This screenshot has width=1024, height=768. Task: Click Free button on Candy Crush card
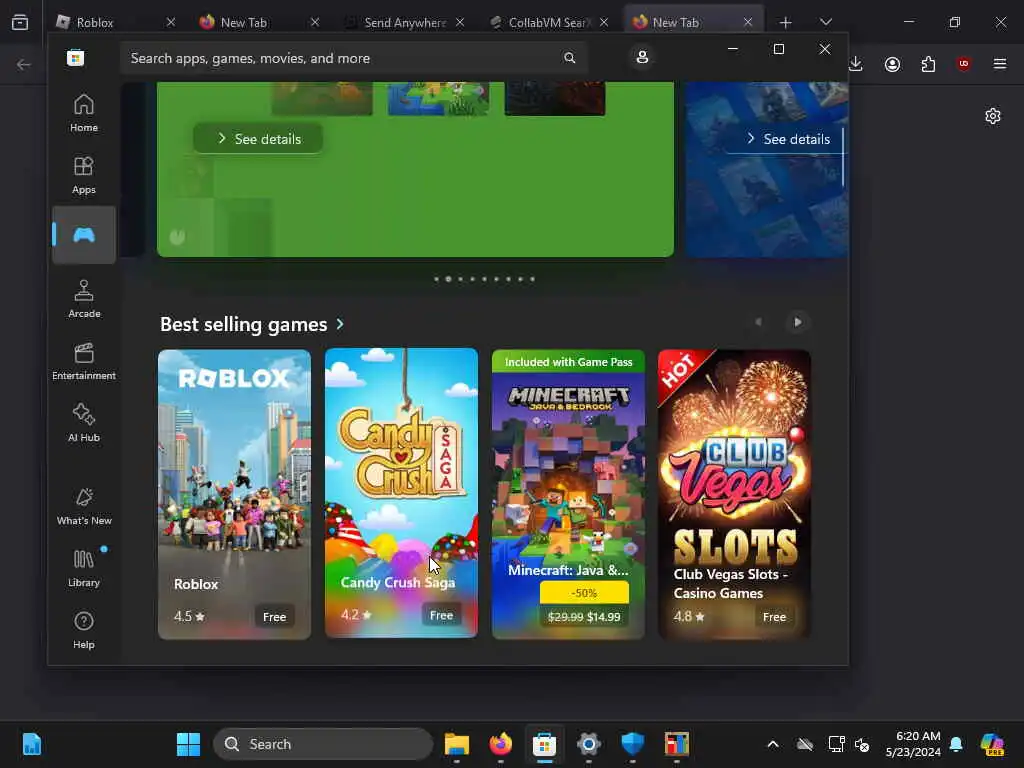coord(441,615)
